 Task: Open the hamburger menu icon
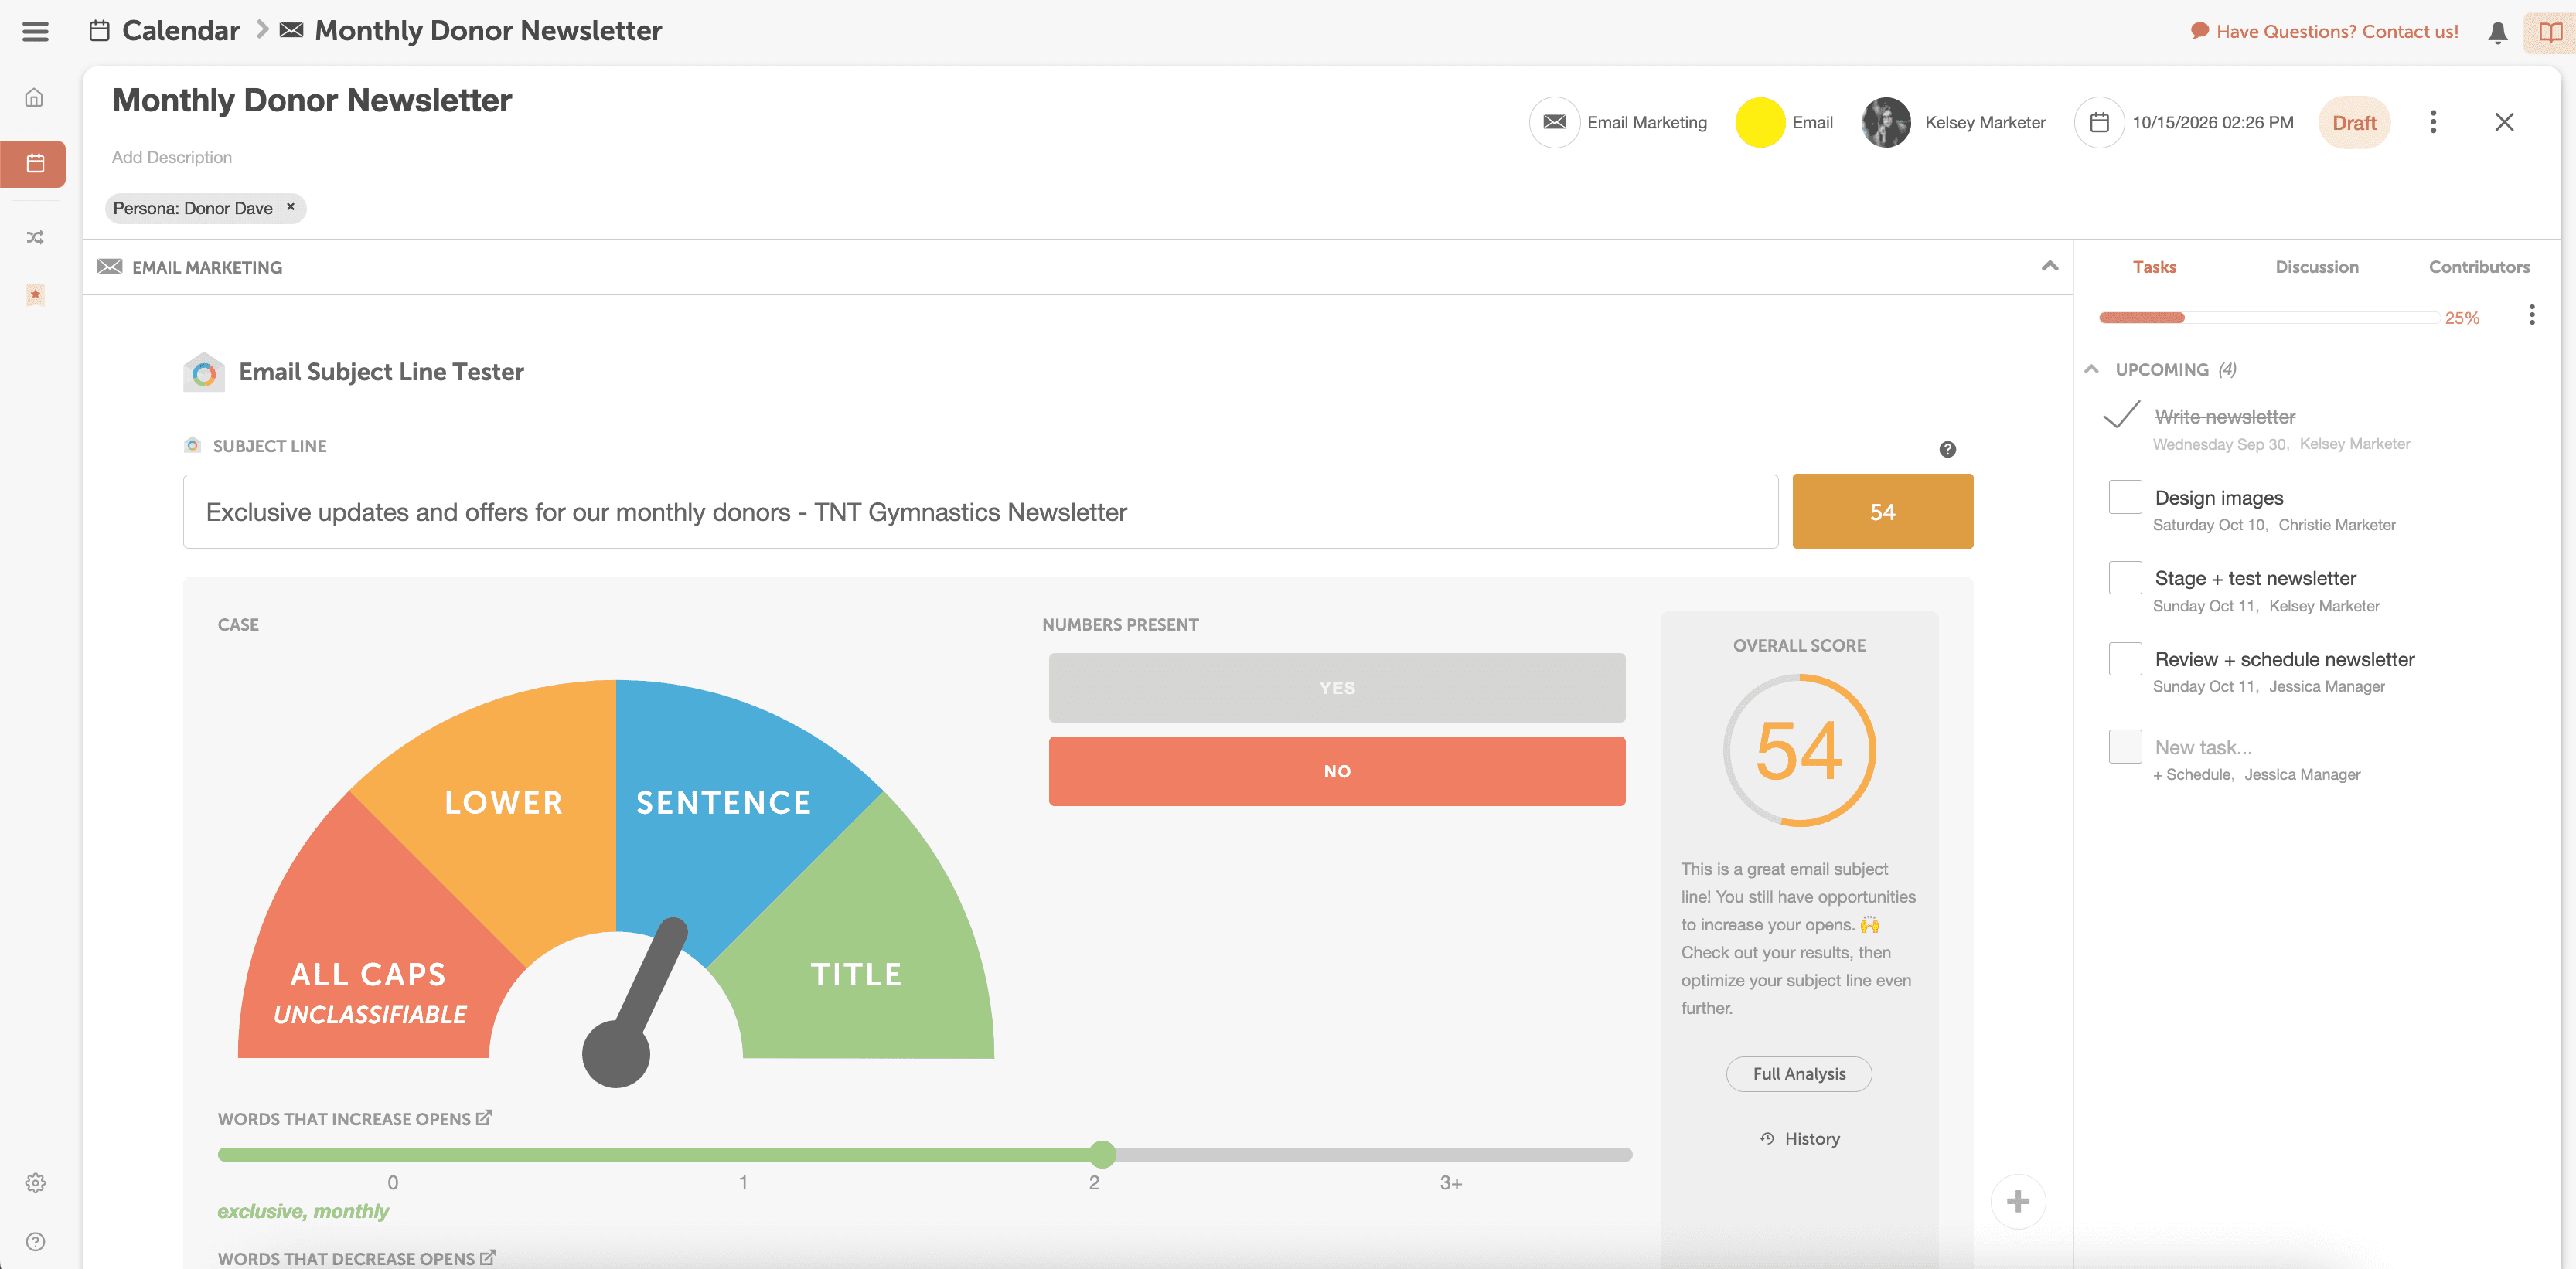pyautogui.click(x=35, y=31)
